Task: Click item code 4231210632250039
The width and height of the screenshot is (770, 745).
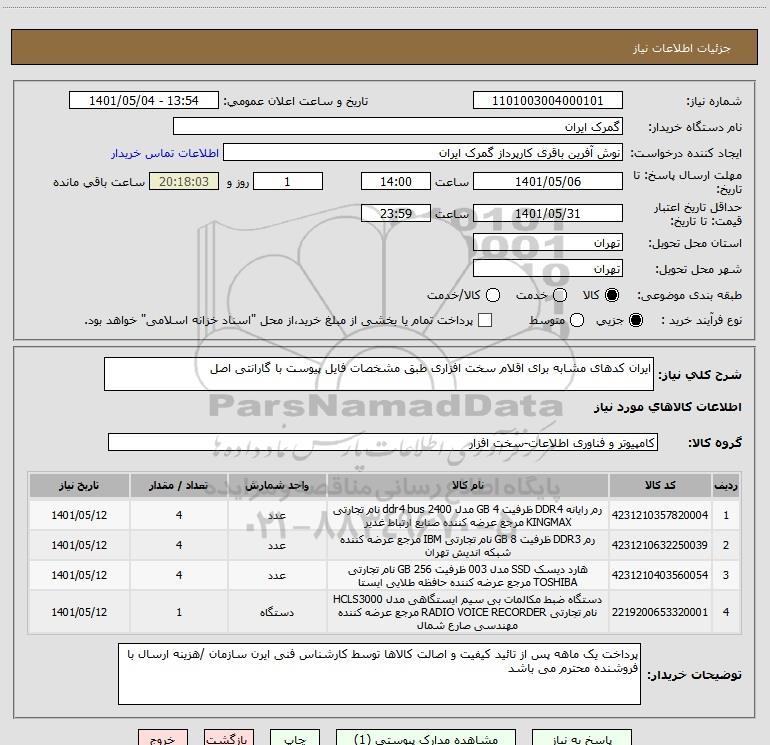Action: [x=660, y=545]
